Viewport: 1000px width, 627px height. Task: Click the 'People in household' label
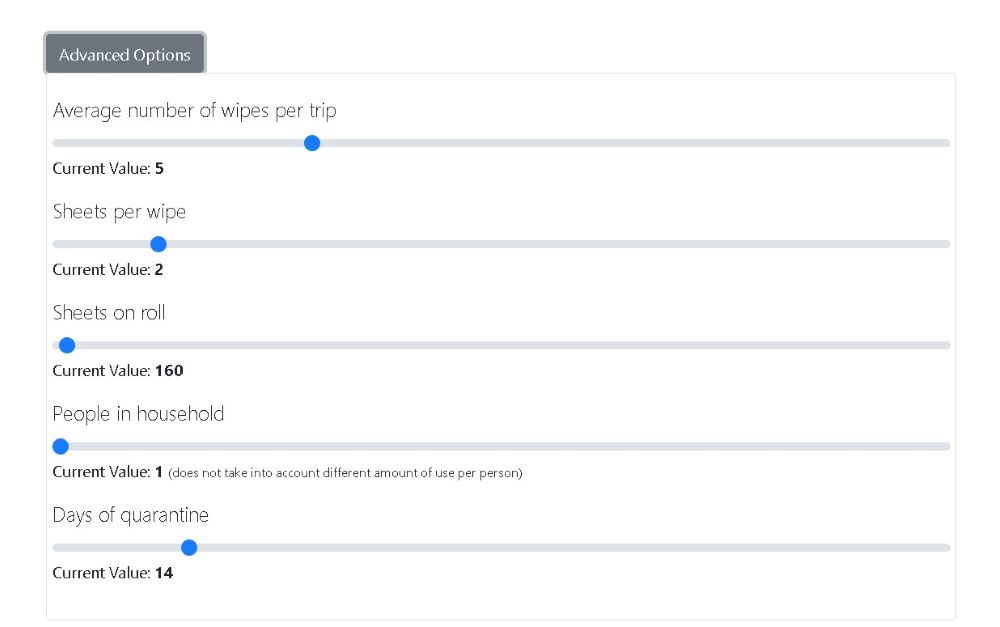pos(138,413)
